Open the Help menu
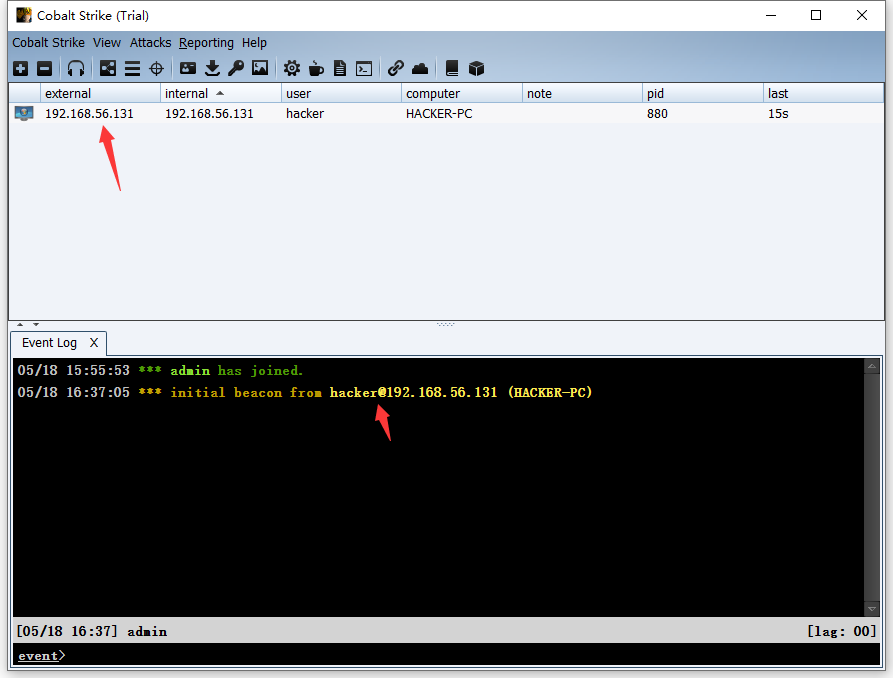The image size is (893, 678). [254, 43]
